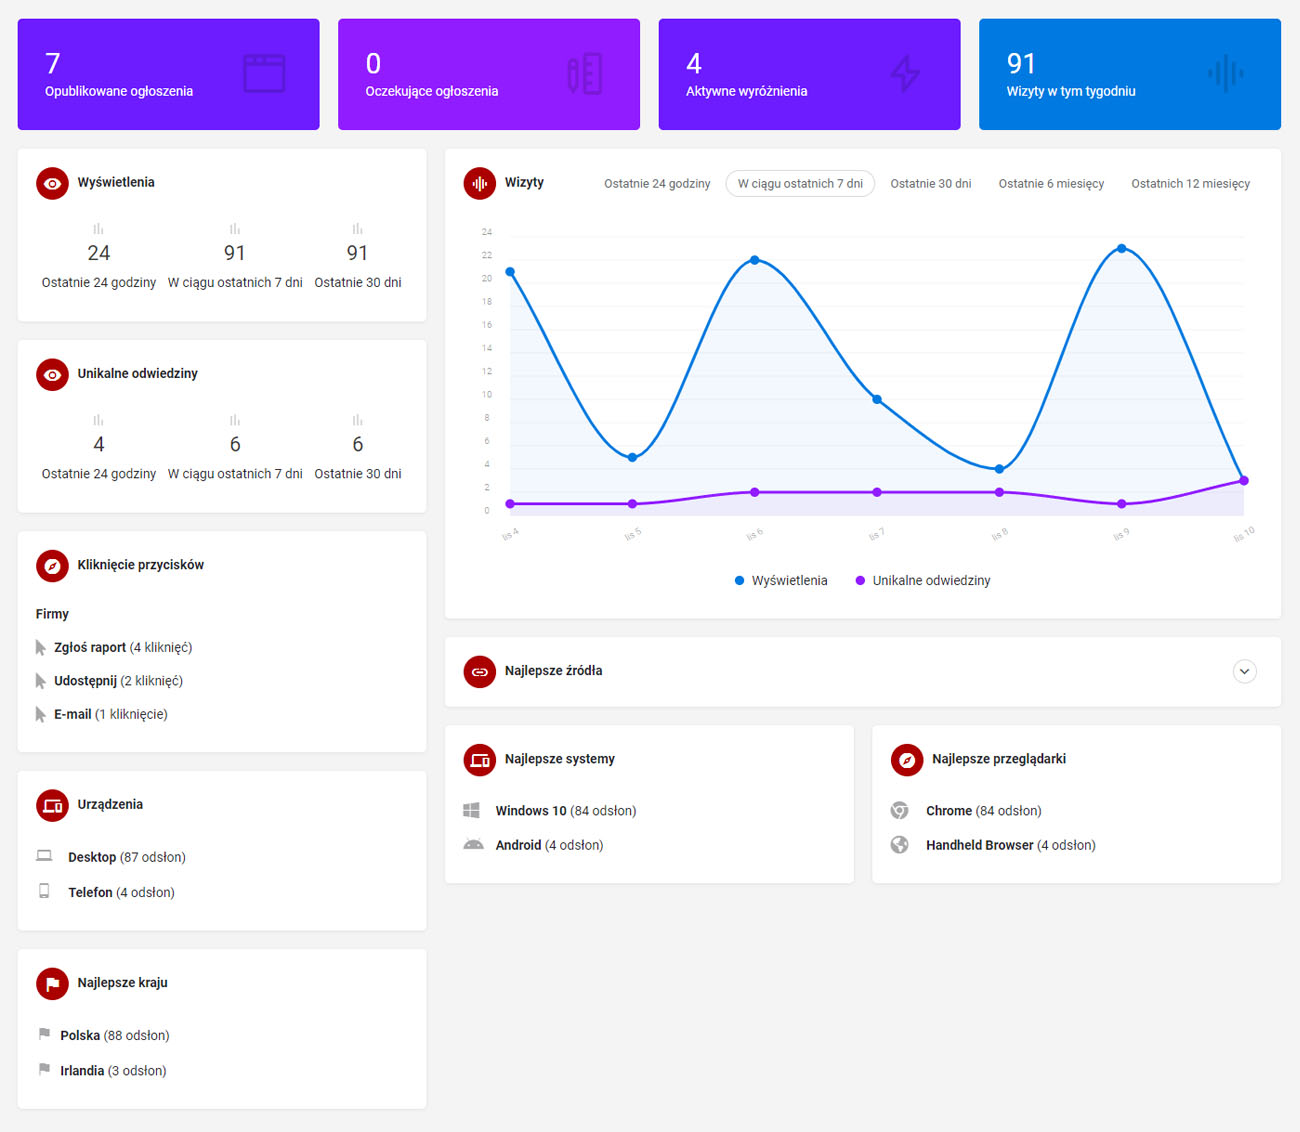The height and width of the screenshot is (1132, 1300).
Task: Click the cursor icon next to E-mail
Action: click(40, 715)
